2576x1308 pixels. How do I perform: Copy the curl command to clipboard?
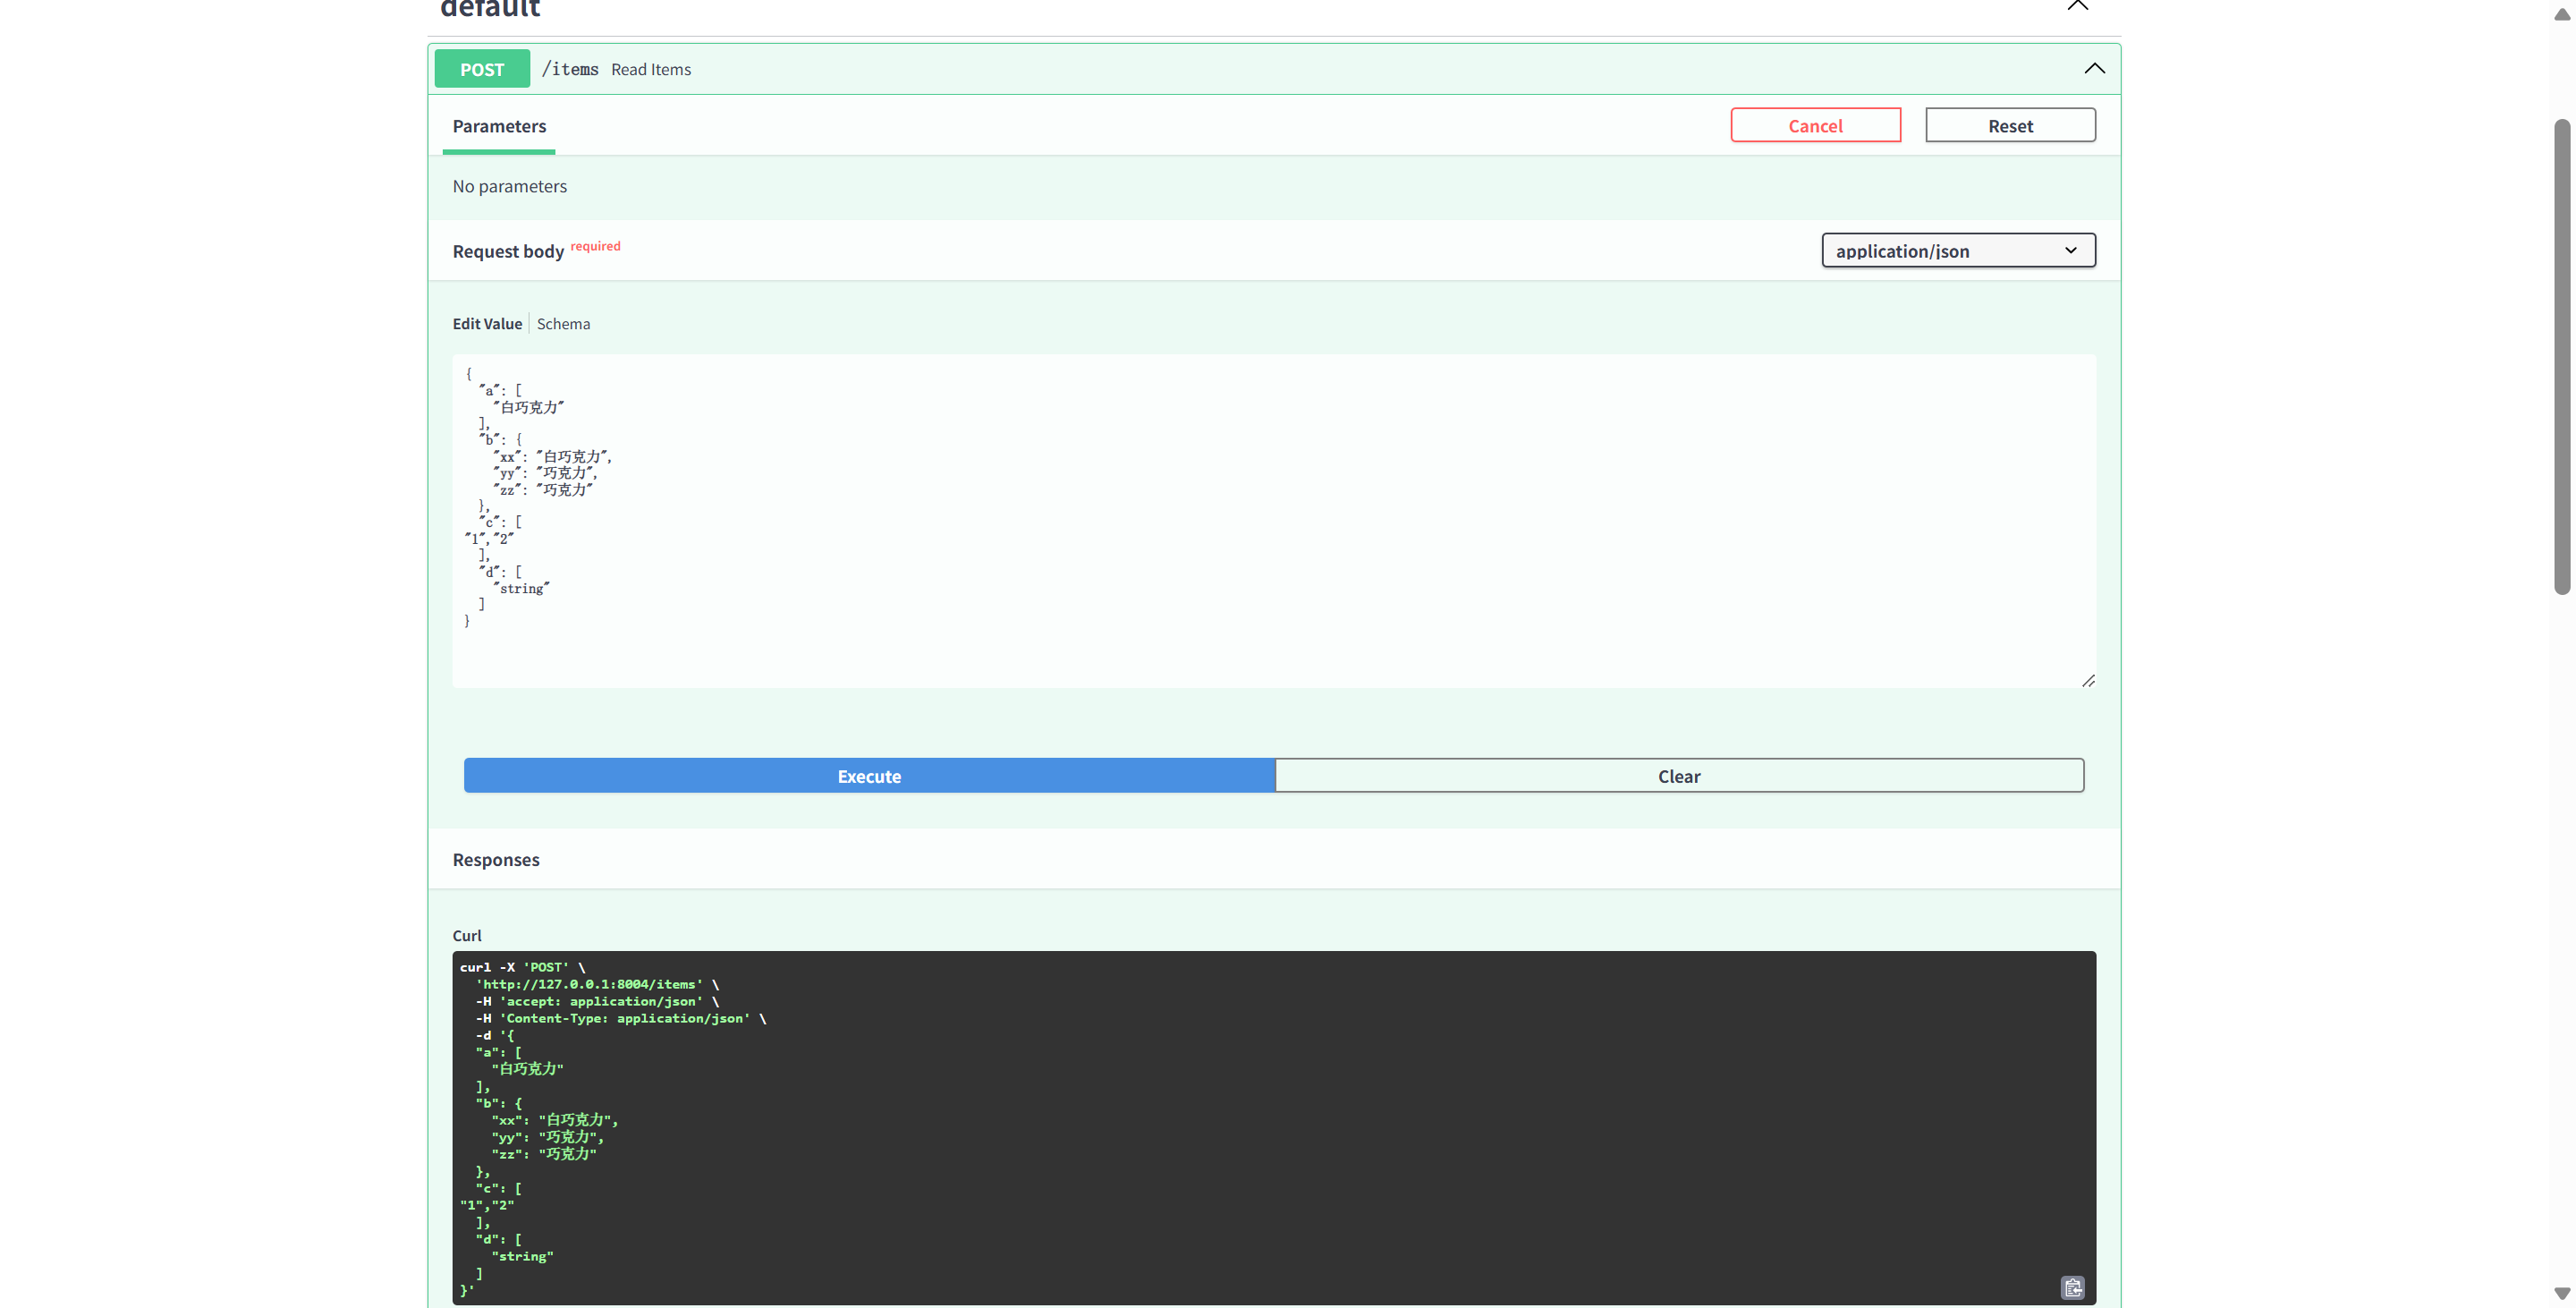pos(2072,1287)
